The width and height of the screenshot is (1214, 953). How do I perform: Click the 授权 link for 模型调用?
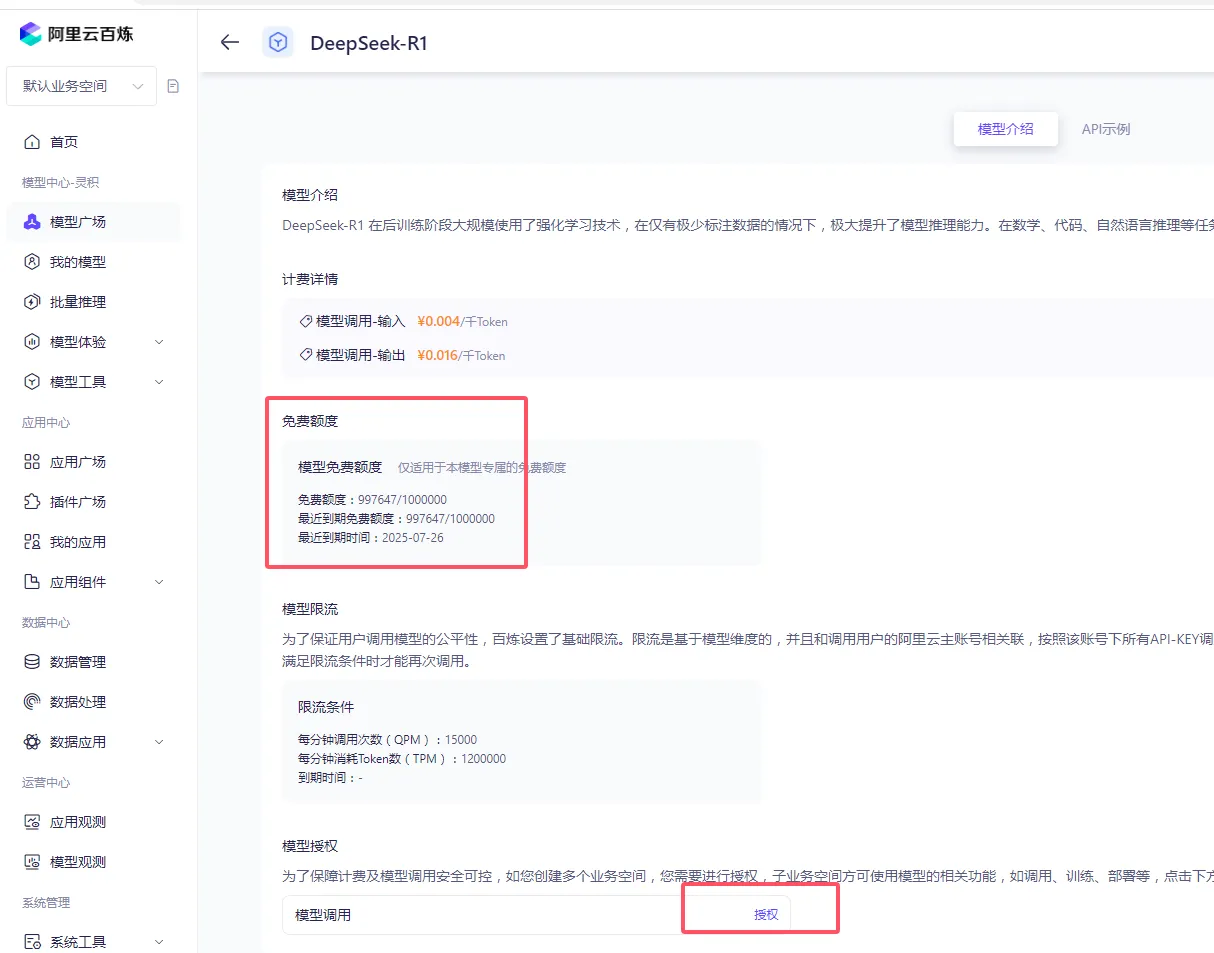point(766,914)
